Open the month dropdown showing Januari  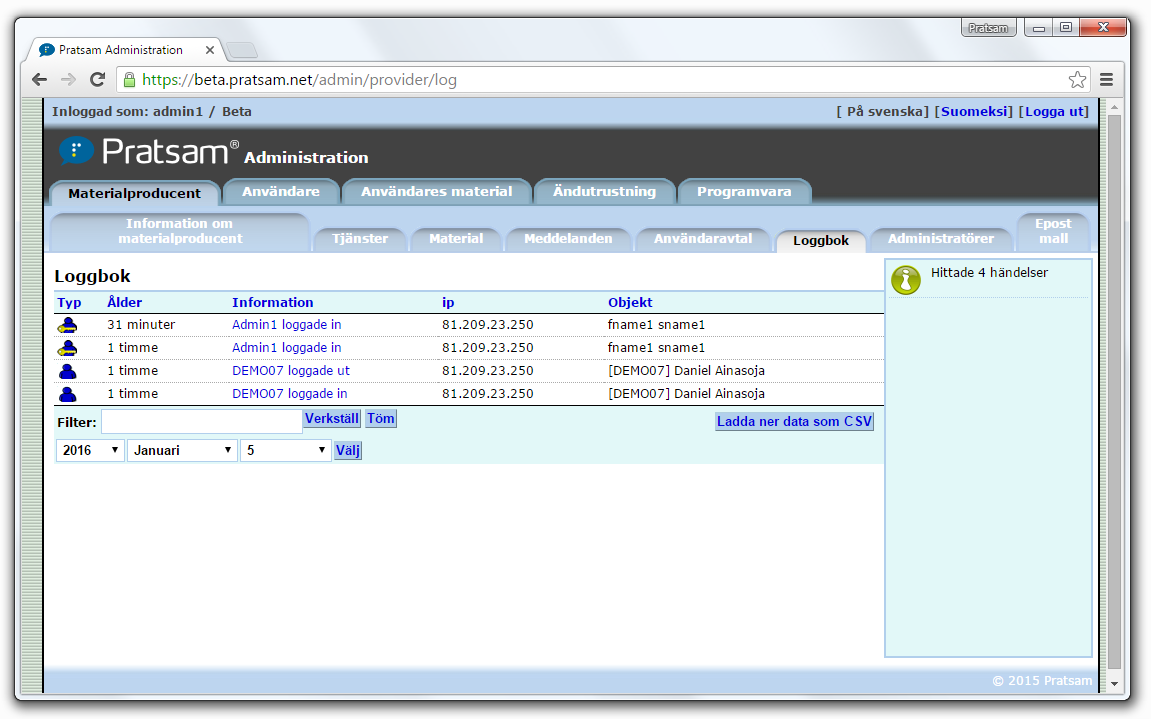180,450
